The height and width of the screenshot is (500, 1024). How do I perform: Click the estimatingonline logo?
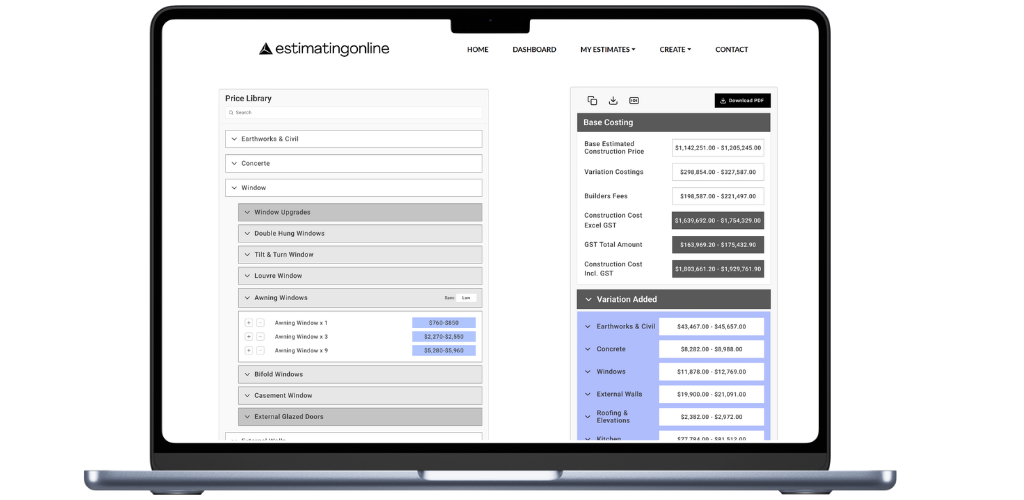tap(324, 49)
